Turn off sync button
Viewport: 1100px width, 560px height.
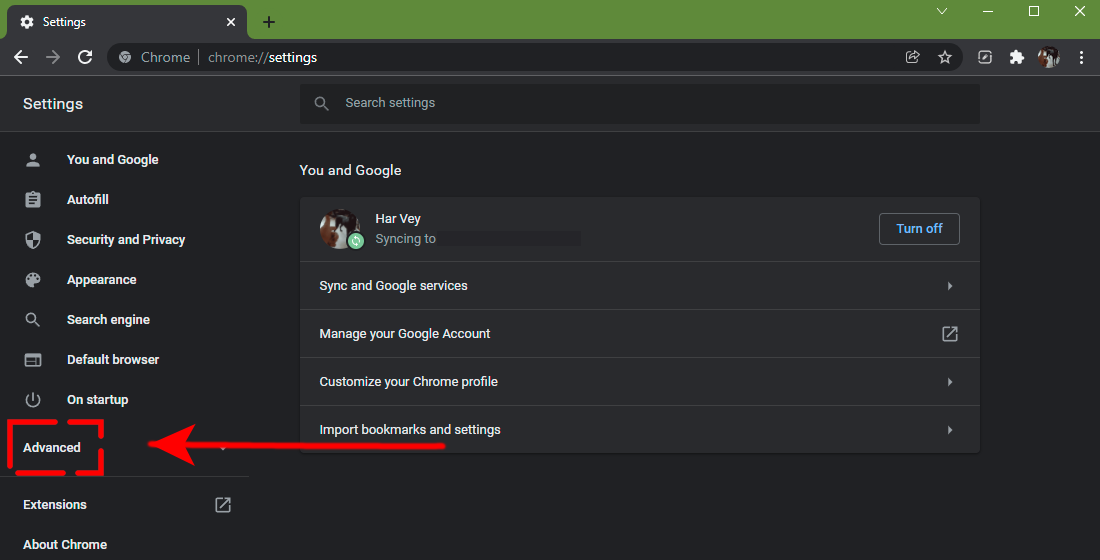tap(918, 229)
